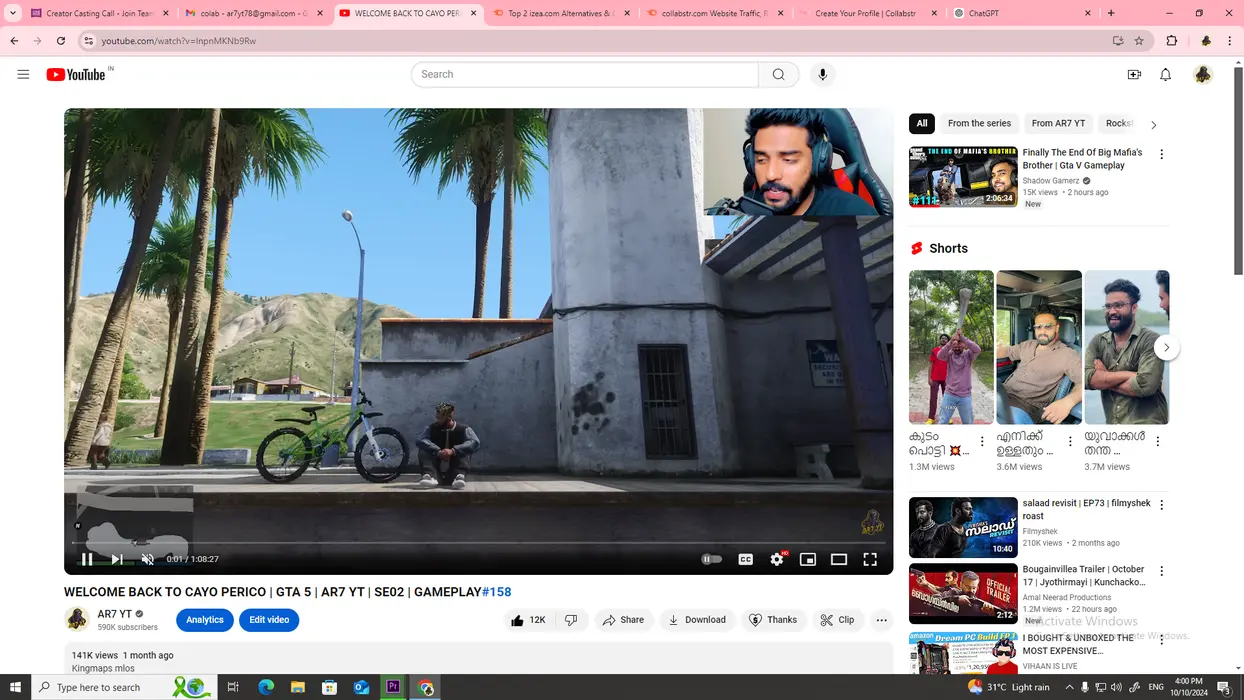Pause the video
Screen dimensions: 1244x700
click(87, 559)
